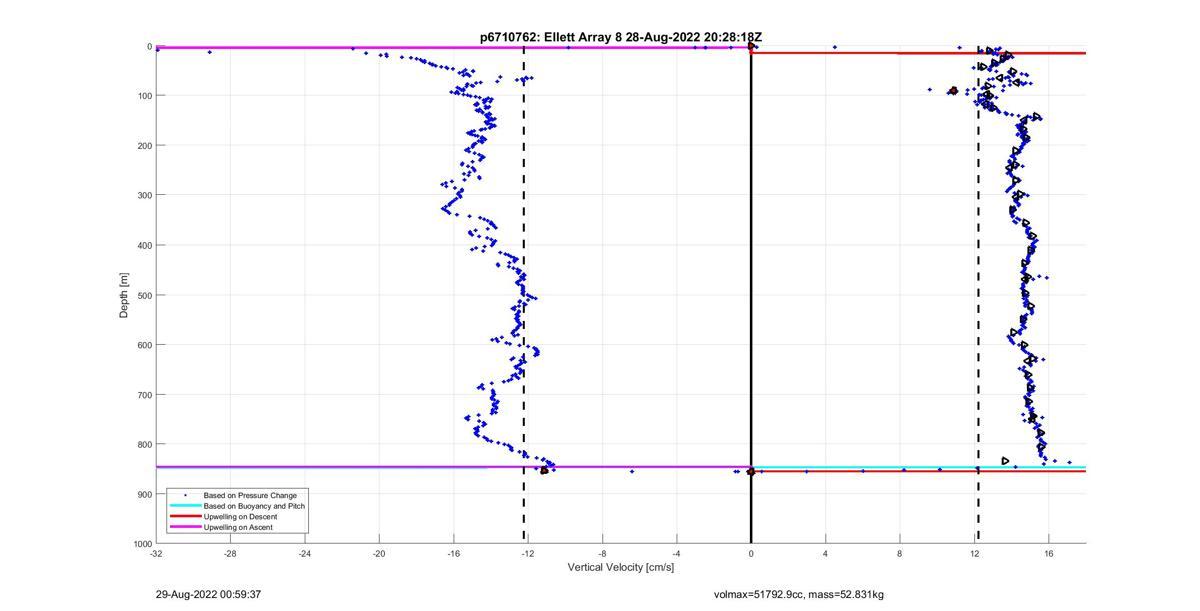The height and width of the screenshot is (611, 1200).
Task: Click the y-axis tick label 800
Action: point(144,444)
